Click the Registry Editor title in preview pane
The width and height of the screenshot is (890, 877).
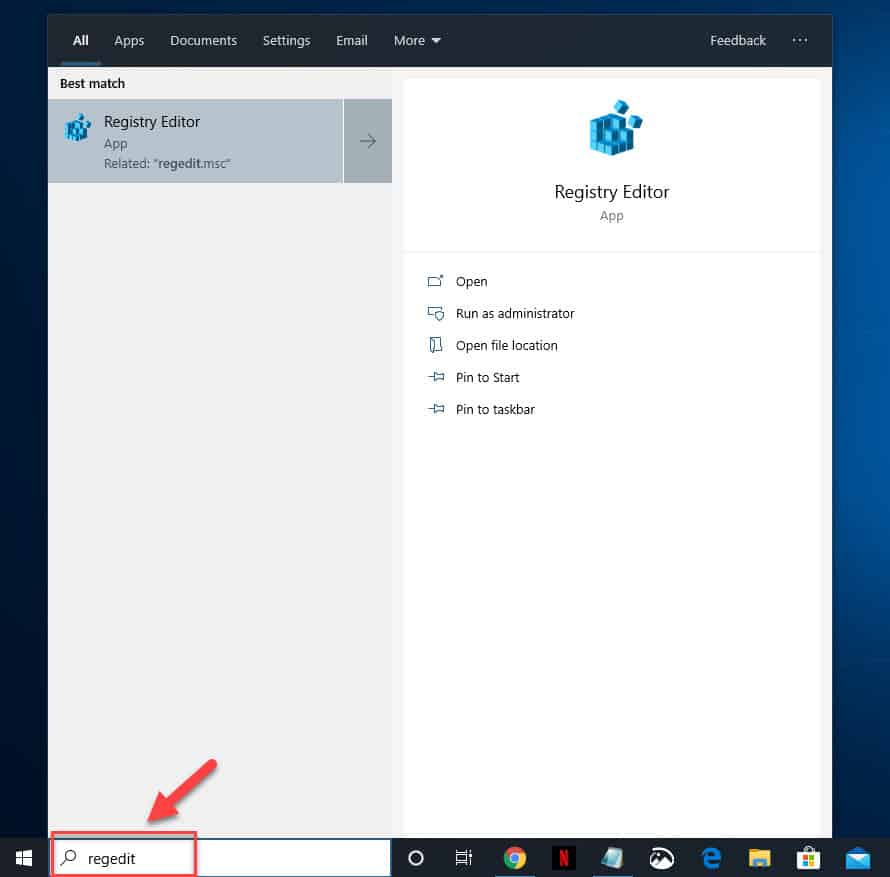tap(611, 192)
